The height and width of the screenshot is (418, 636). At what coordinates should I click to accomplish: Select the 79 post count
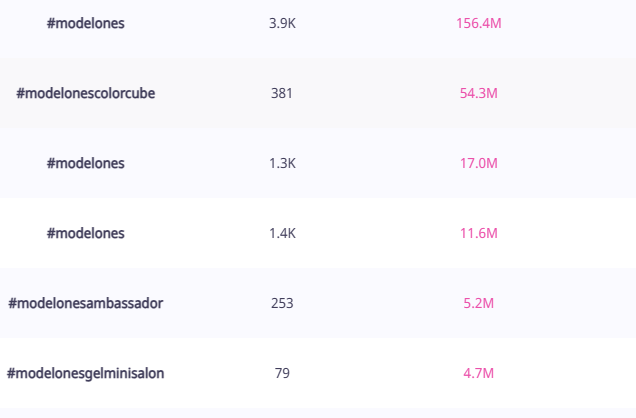pos(282,373)
